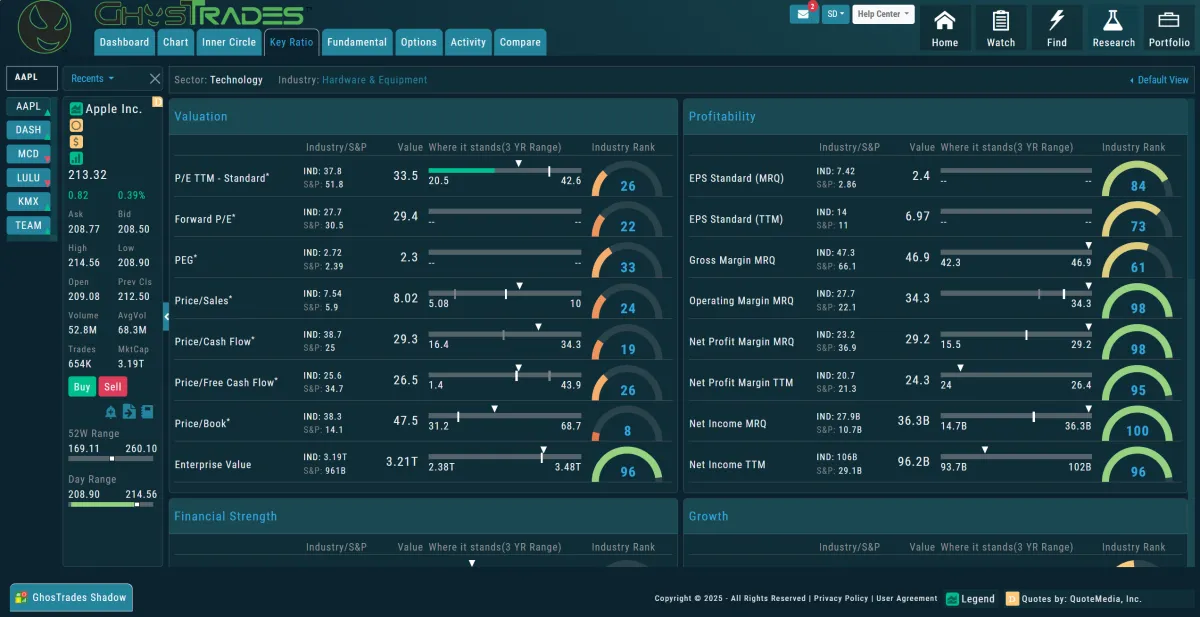Switch to the Chart tab
The image size is (1200, 617).
pyautogui.click(x=176, y=42)
